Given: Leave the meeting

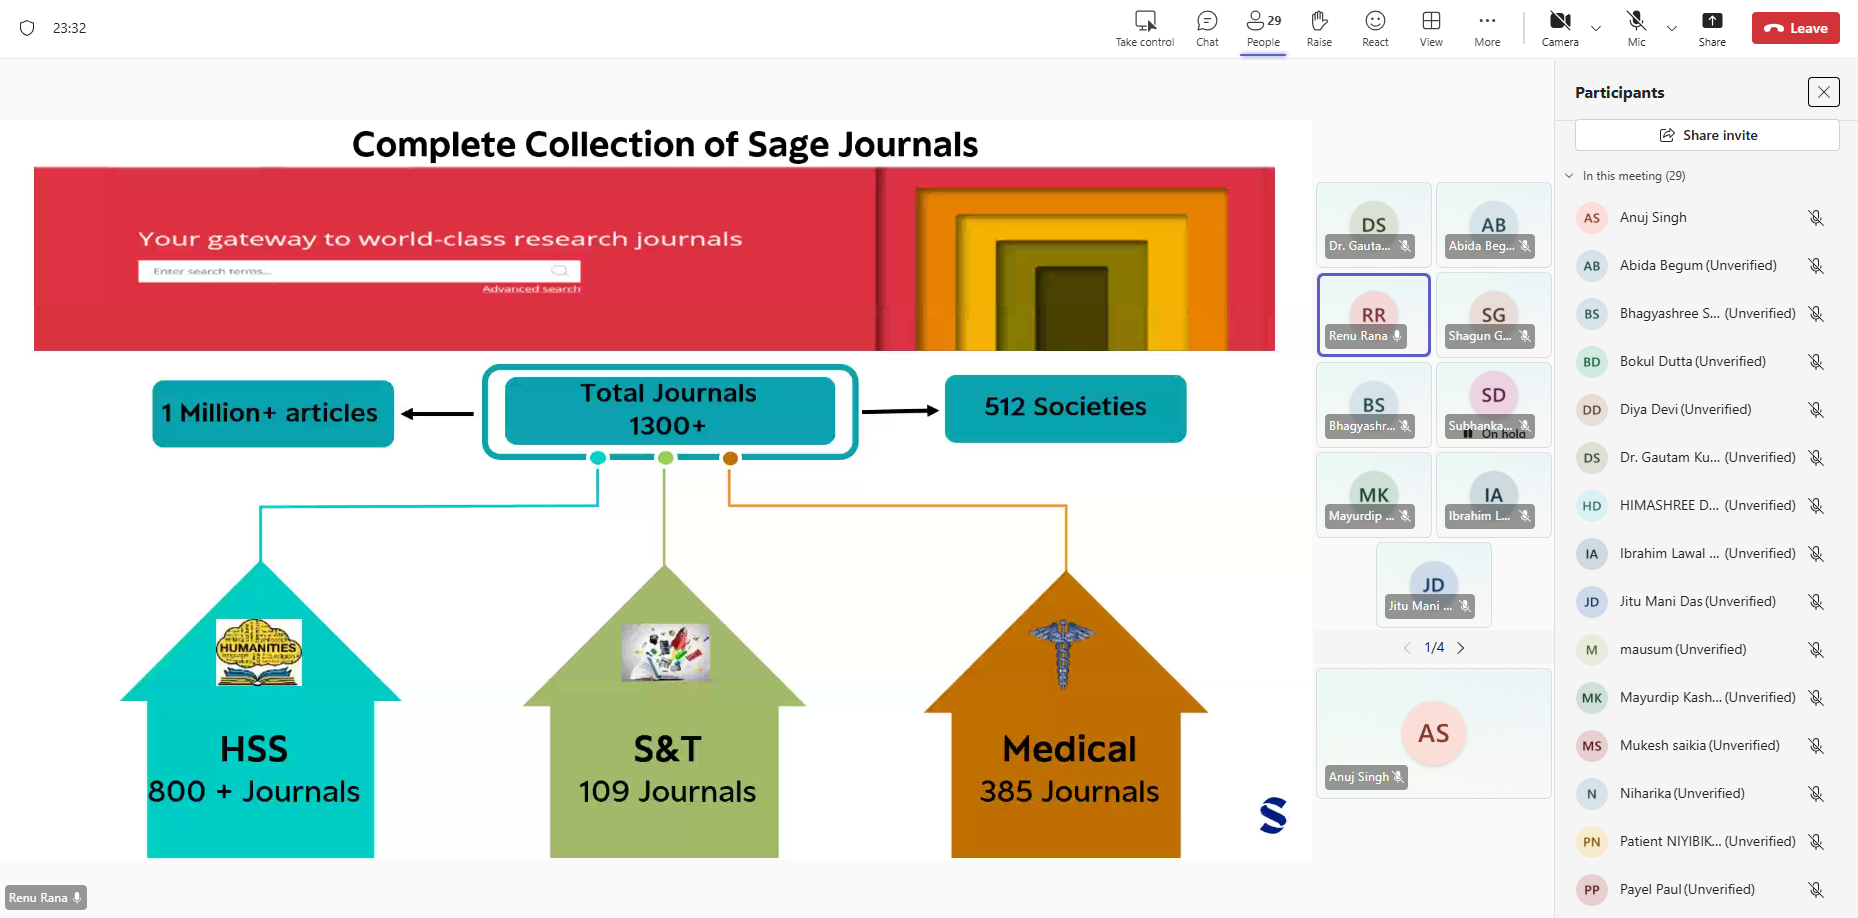Looking at the screenshot, I should pyautogui.click(x=1795, y=28).
